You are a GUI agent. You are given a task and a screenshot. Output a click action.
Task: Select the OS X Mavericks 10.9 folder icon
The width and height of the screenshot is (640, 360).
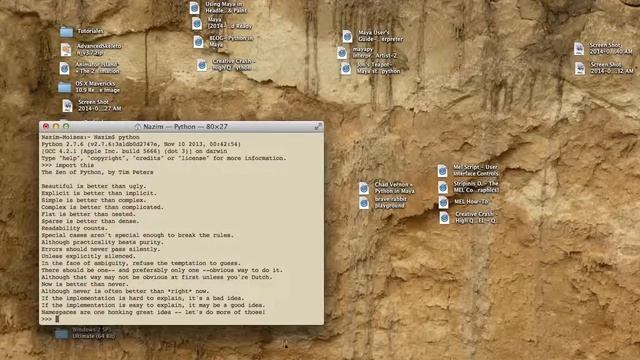point(64,87)
